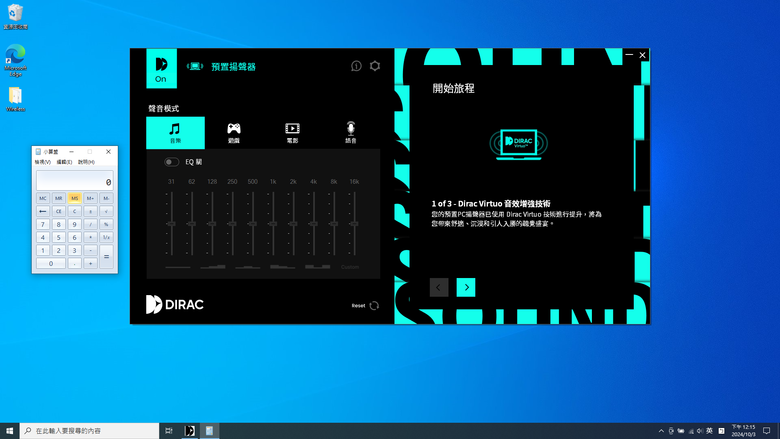Click the equals button in Calculator
The image size is (780, 439).
tap(106, 257)
